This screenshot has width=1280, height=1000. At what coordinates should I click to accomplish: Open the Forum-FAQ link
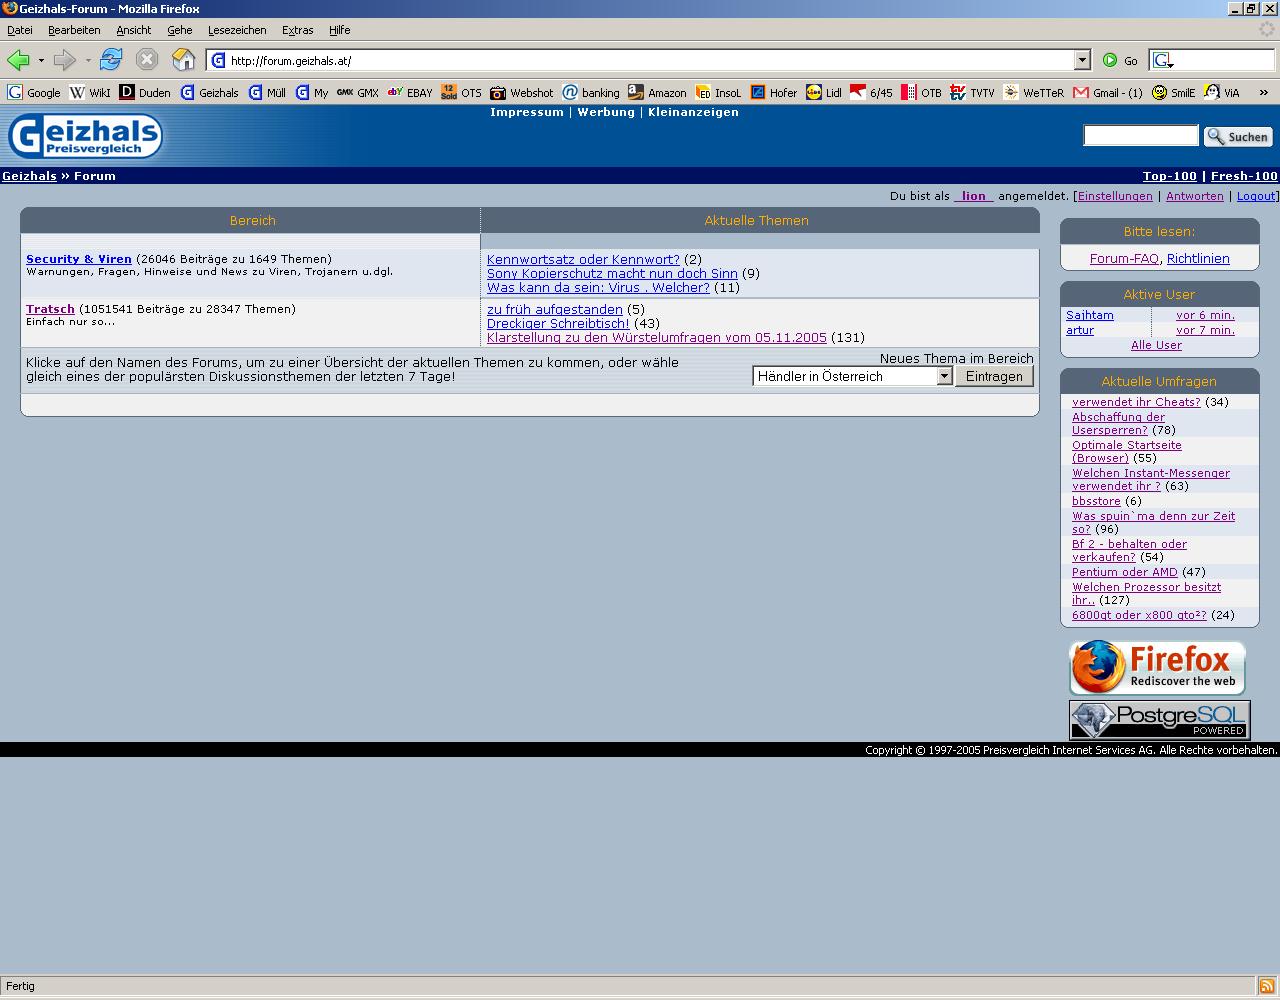click(x=1124, y=258)
